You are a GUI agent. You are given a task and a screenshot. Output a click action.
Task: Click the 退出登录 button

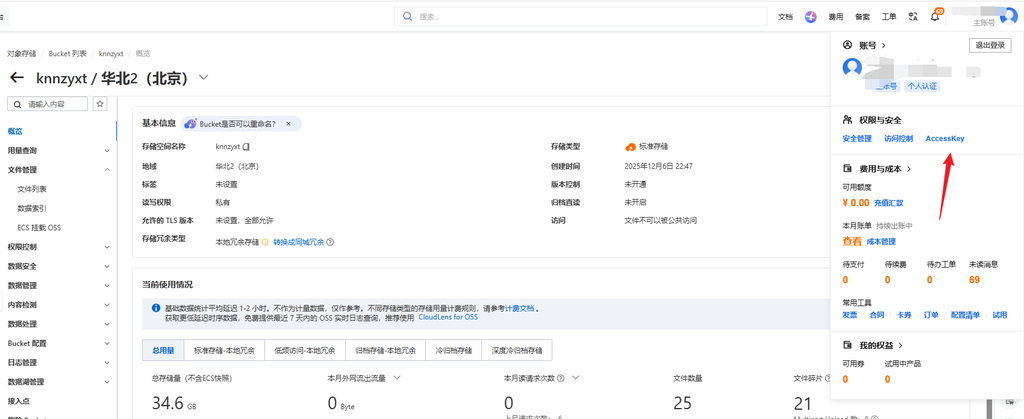990,45
